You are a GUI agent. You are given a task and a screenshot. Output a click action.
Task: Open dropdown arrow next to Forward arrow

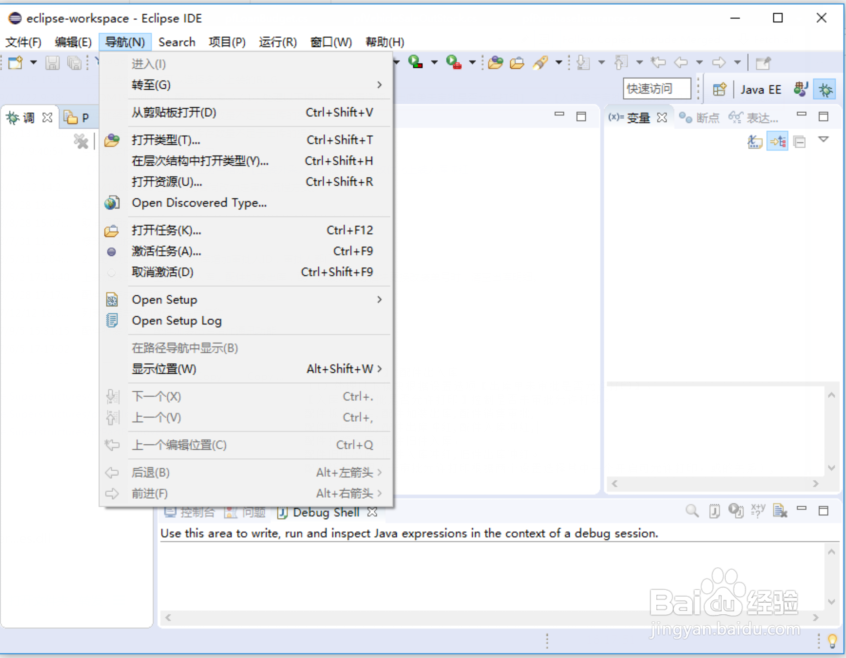[x=737, y=63]
